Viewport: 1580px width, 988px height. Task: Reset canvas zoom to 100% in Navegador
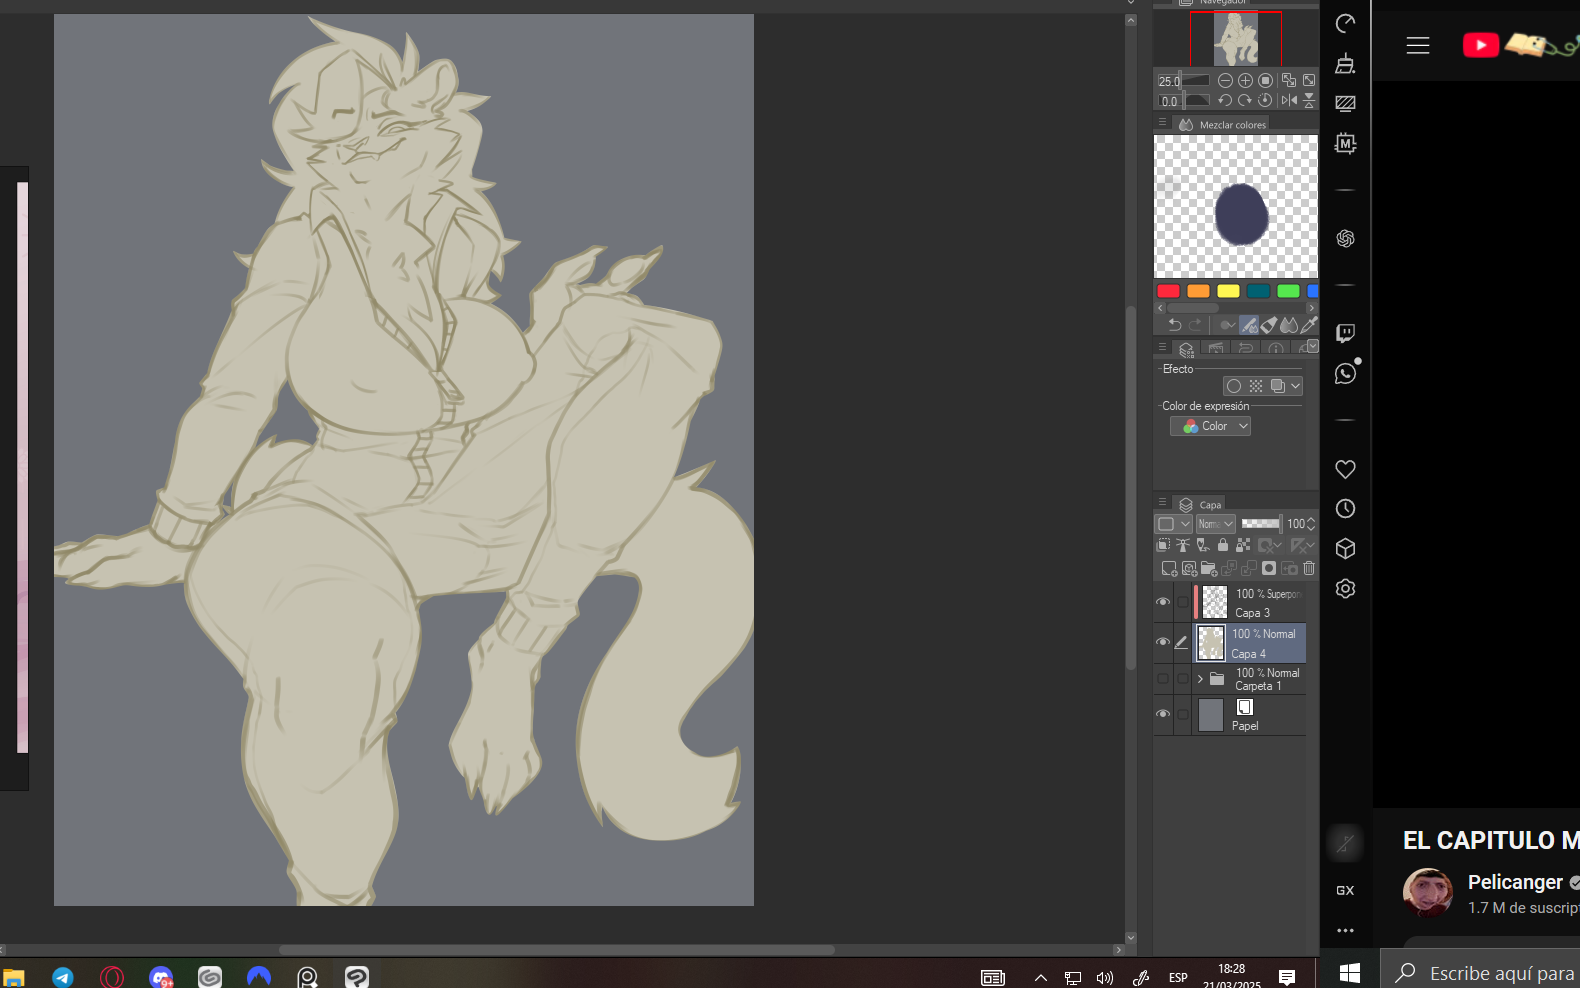[1266, 81]
